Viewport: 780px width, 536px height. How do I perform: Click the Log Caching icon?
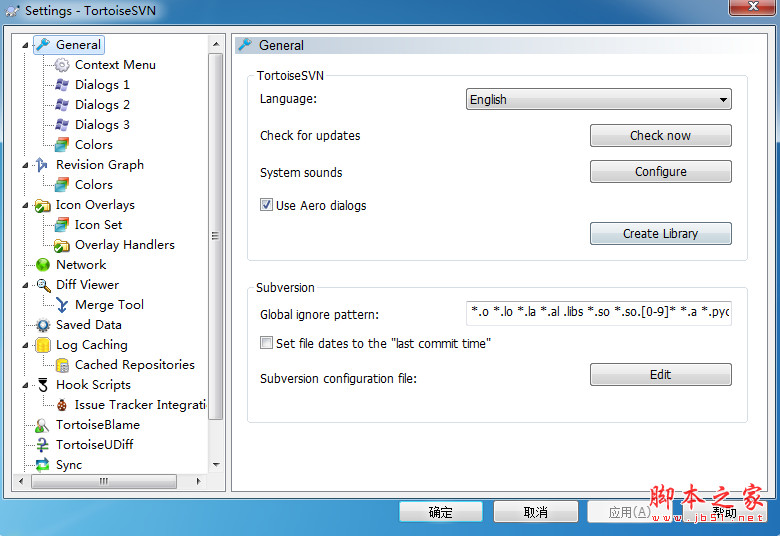(x=43, y=345)
